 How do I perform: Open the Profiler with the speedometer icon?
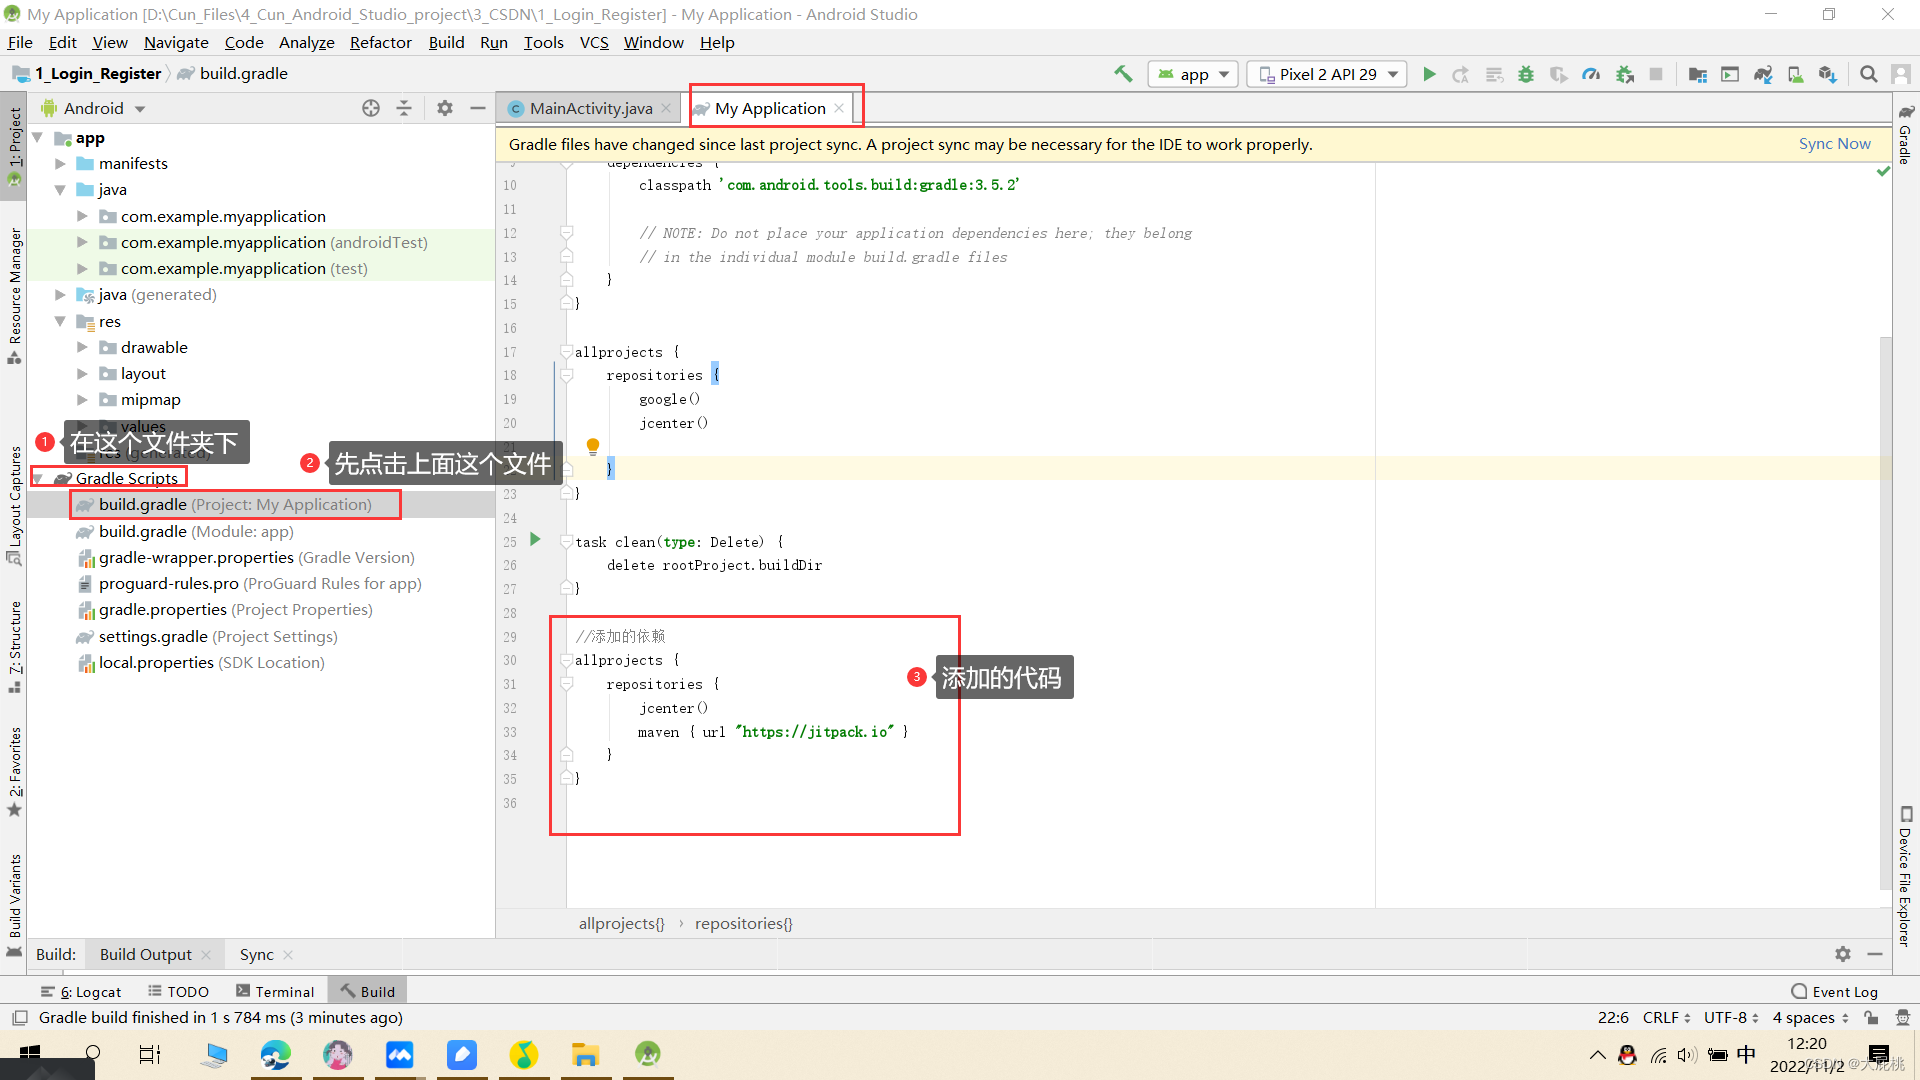[x=1591, y=73]
